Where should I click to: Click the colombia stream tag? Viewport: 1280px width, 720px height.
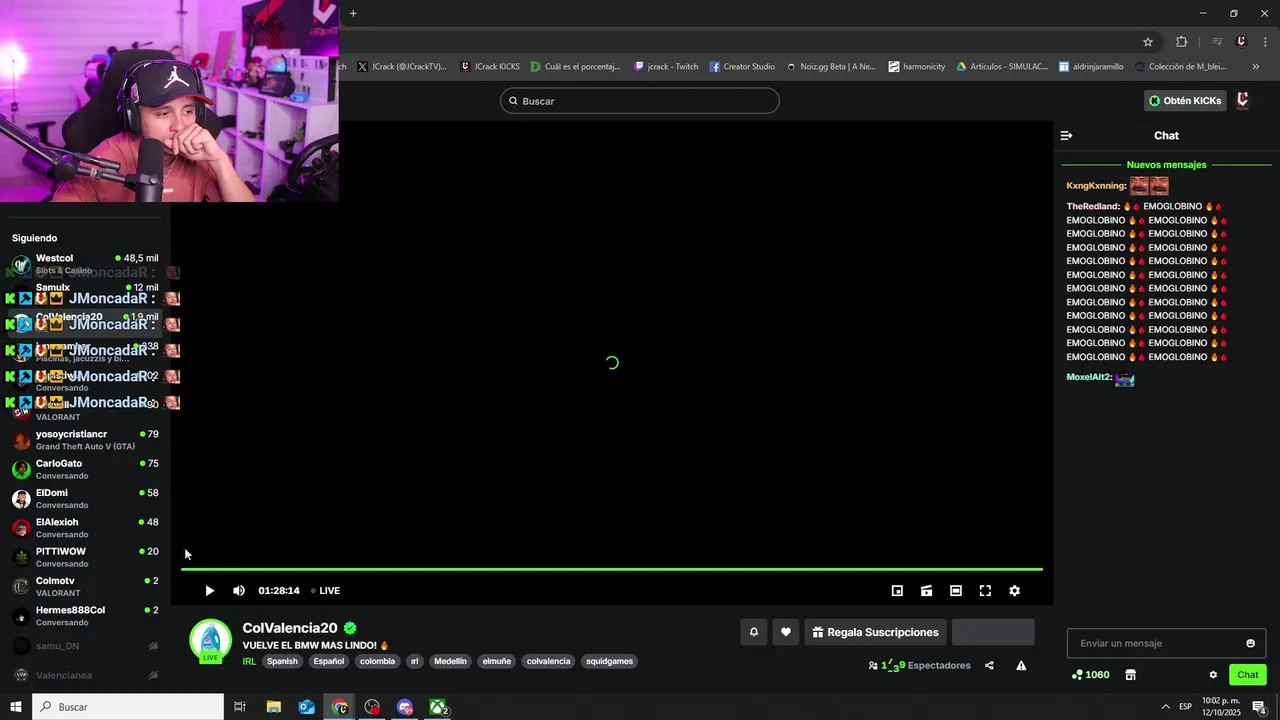(x=377, y=661)
